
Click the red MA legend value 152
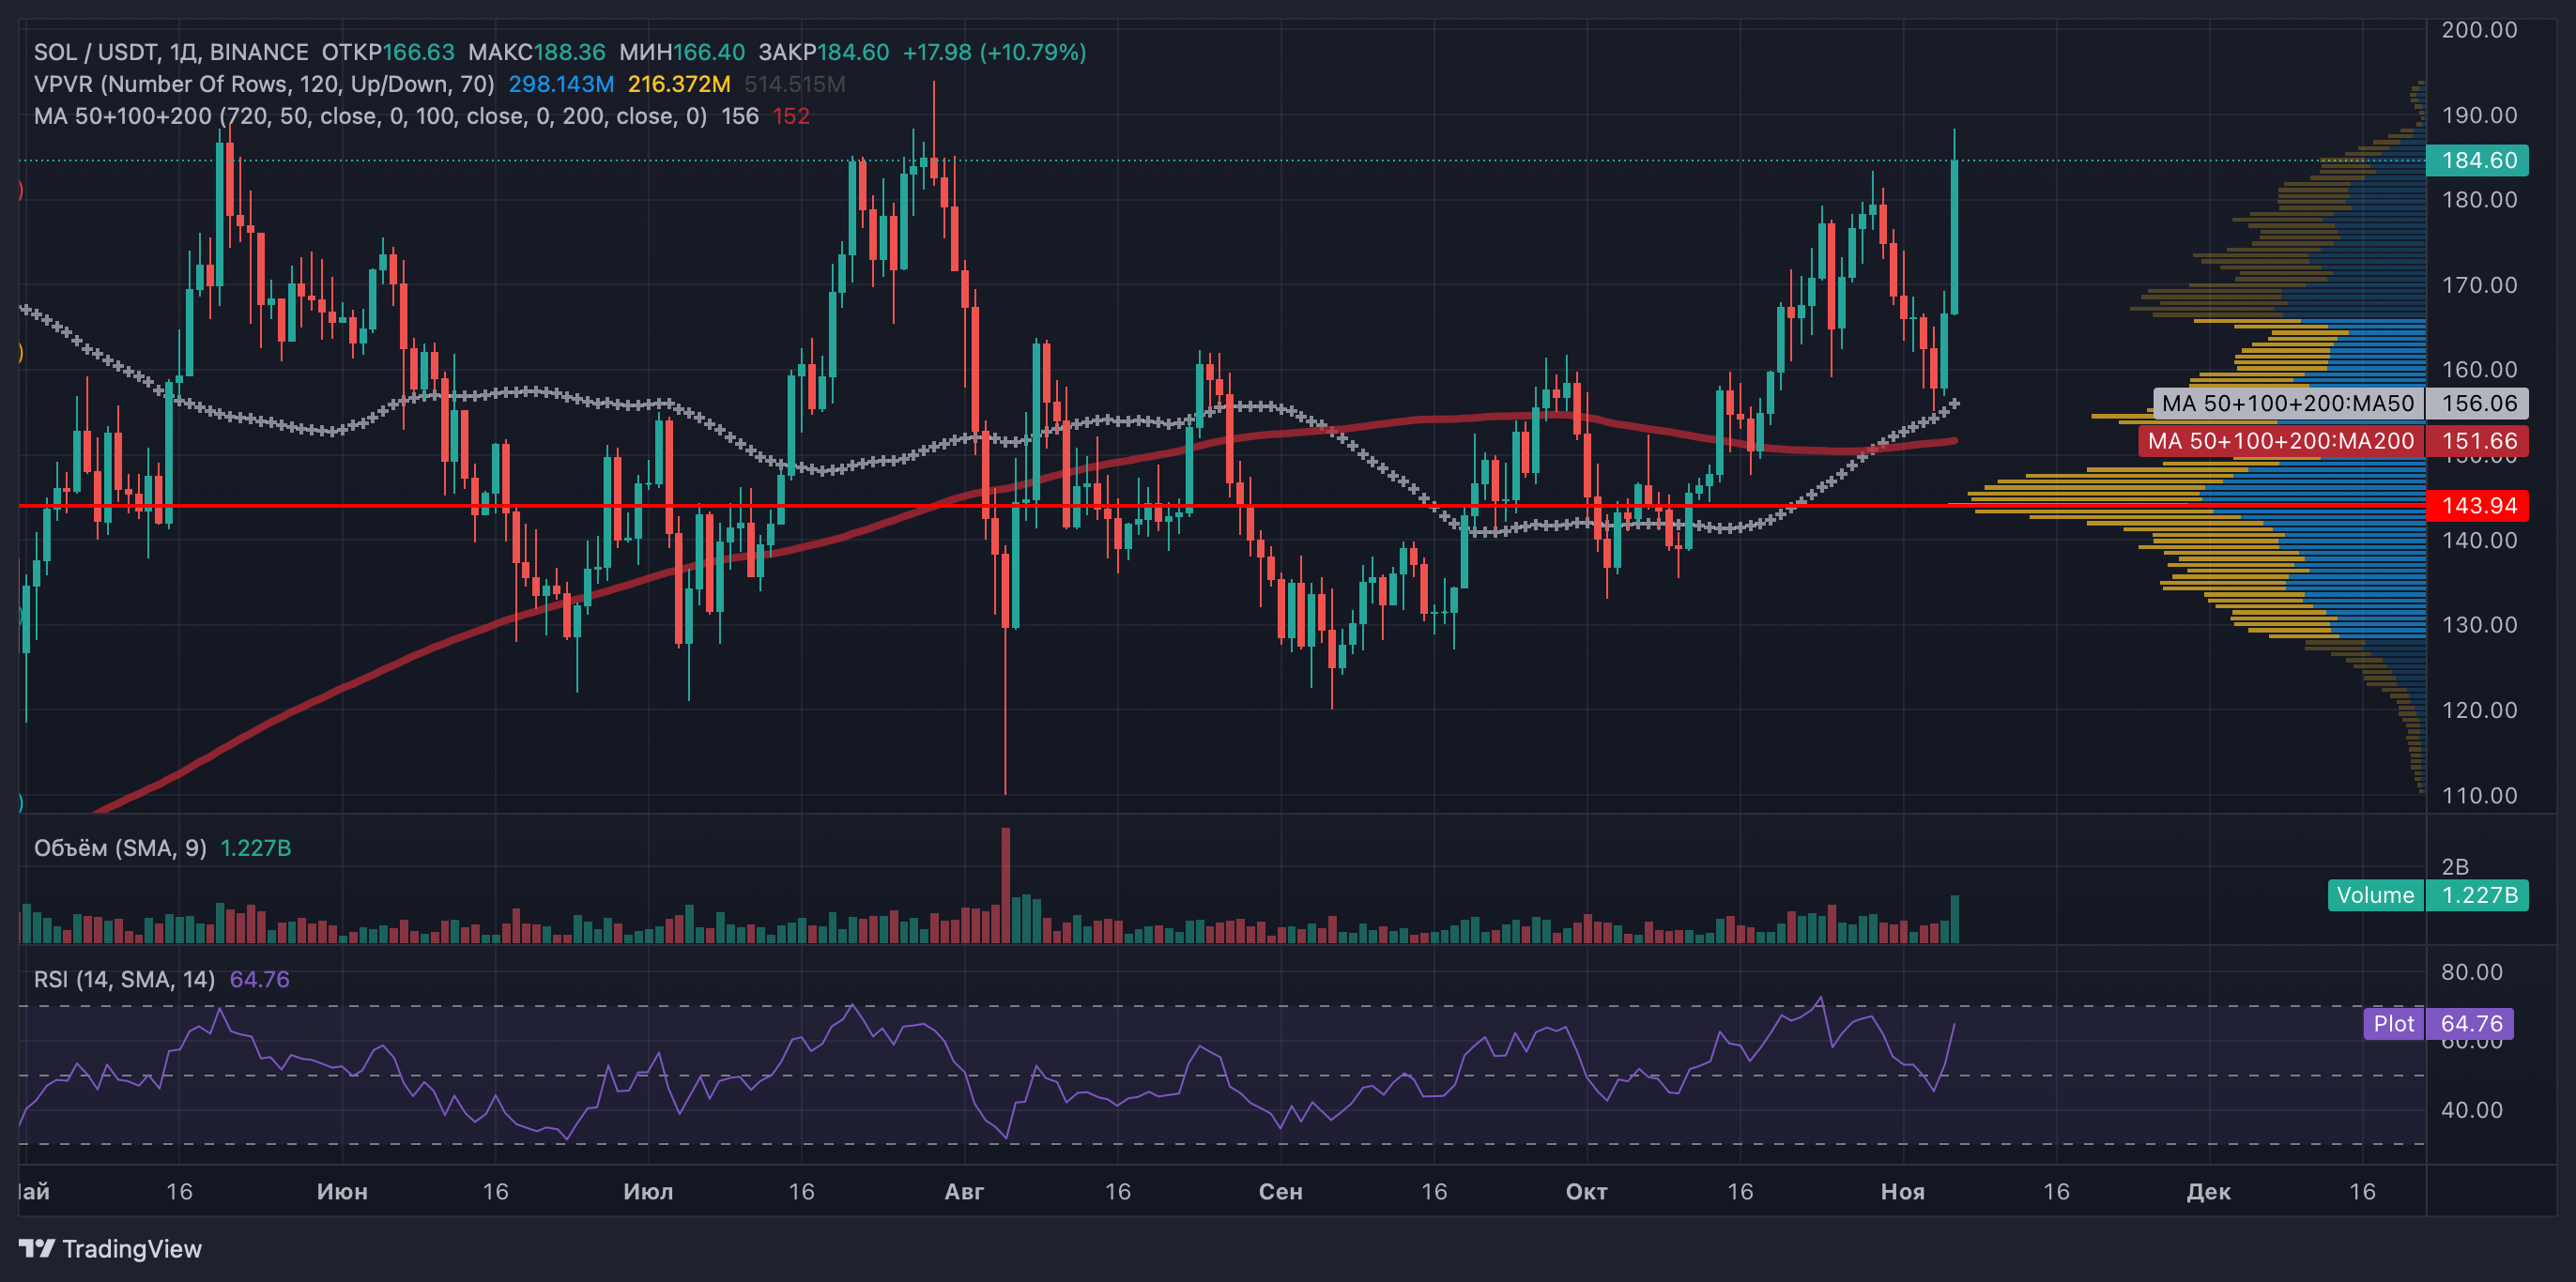coord(791,116)
